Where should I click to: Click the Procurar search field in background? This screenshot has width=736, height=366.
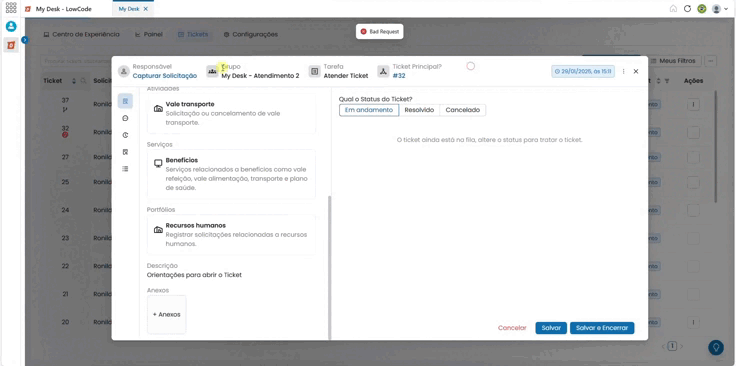point(75,61)
